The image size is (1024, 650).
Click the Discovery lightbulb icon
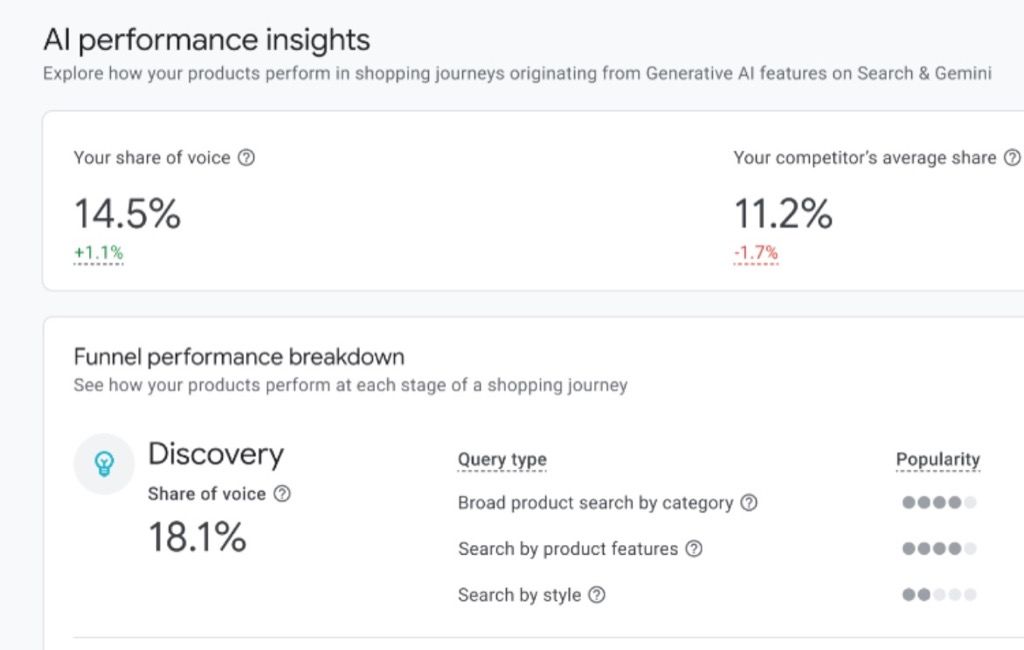[x=104, y=464]
